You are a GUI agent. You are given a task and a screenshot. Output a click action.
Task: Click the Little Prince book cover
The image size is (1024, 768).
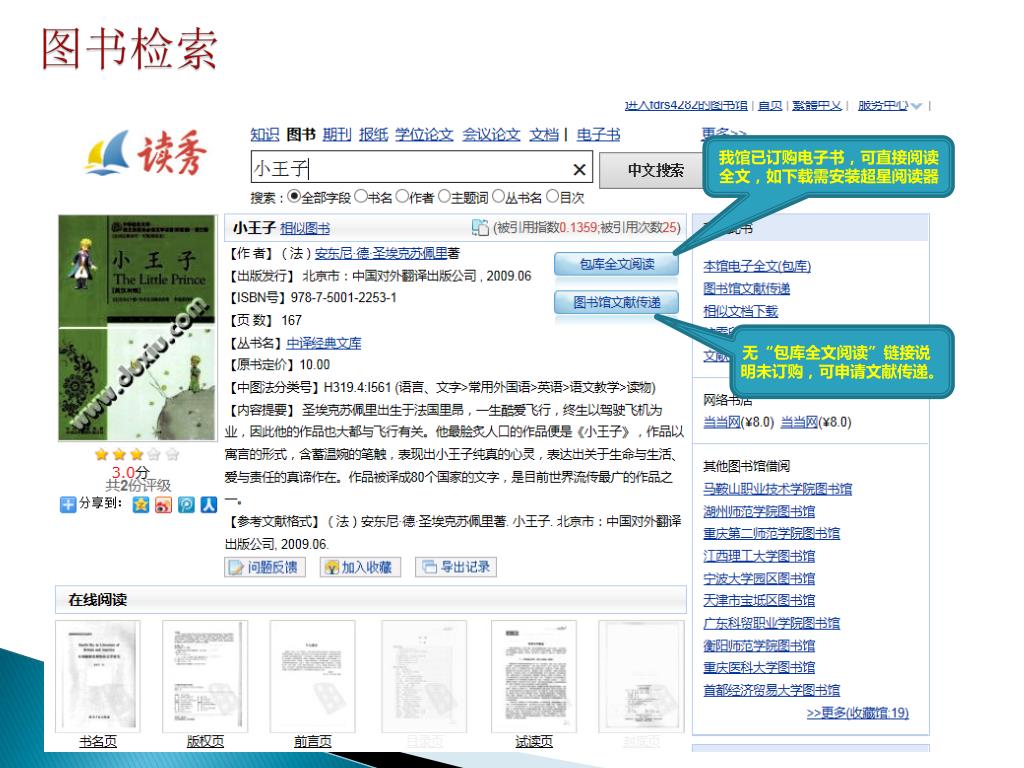tap(137, 328)
